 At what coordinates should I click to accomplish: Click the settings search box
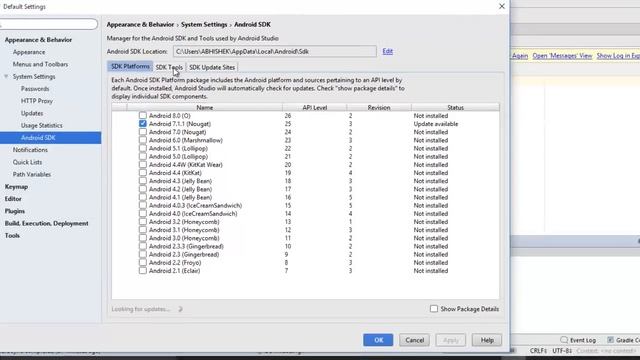coord(49,24)
